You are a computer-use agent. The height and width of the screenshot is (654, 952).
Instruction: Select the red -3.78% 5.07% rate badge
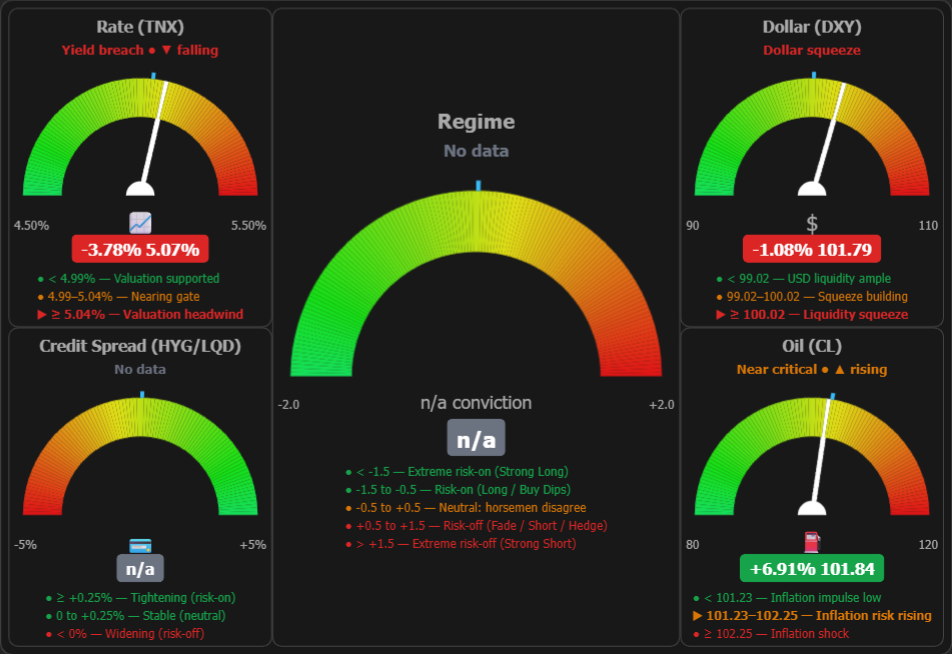pyautogui.click(x=140, y=249)
